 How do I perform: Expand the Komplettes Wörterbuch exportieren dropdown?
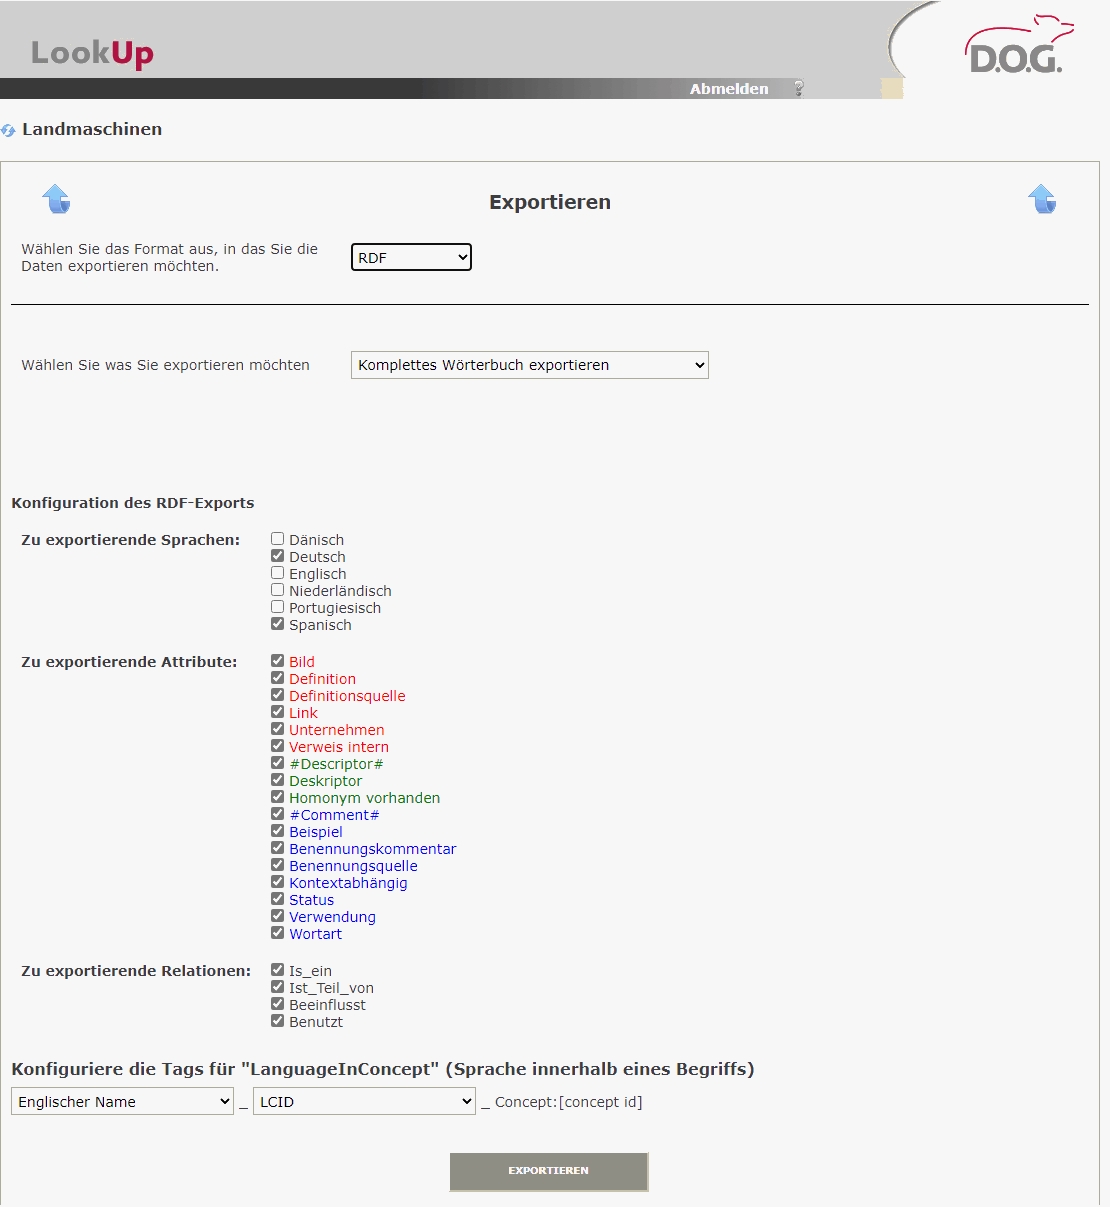[x=529, y=365]
